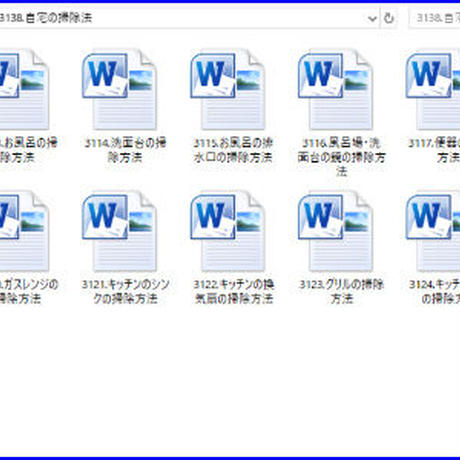Select the Word icon above ガスレンジの掃除方法
Screen dimensions: 460x460
coord(24,232)
